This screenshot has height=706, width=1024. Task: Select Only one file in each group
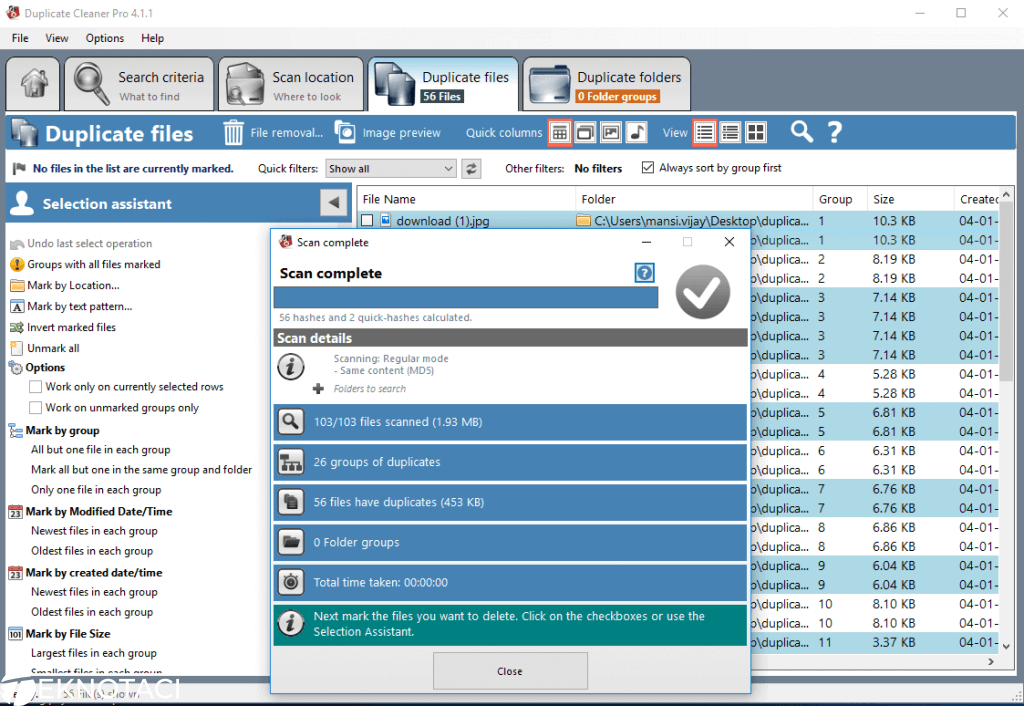(x=96, y=490)
